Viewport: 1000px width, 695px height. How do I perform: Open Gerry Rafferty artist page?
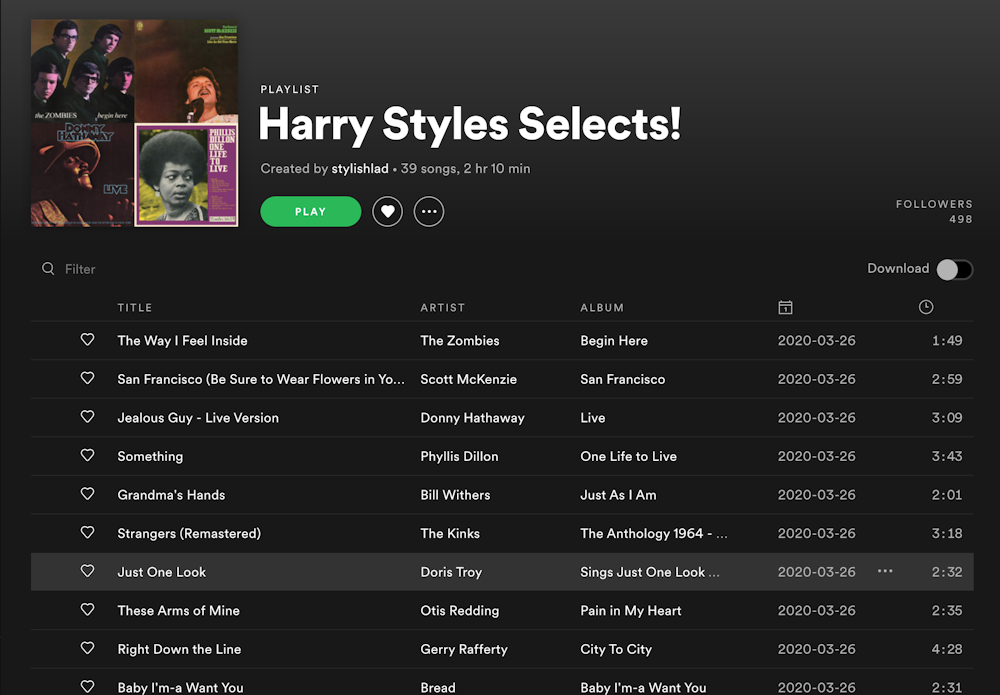(464, 649)
